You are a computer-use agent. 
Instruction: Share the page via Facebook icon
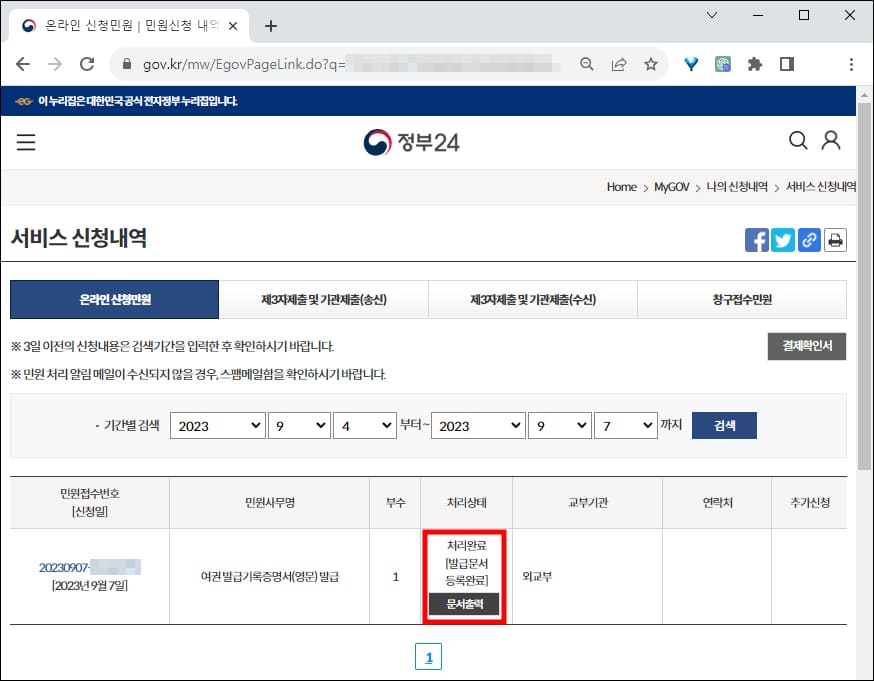(758, 239)
